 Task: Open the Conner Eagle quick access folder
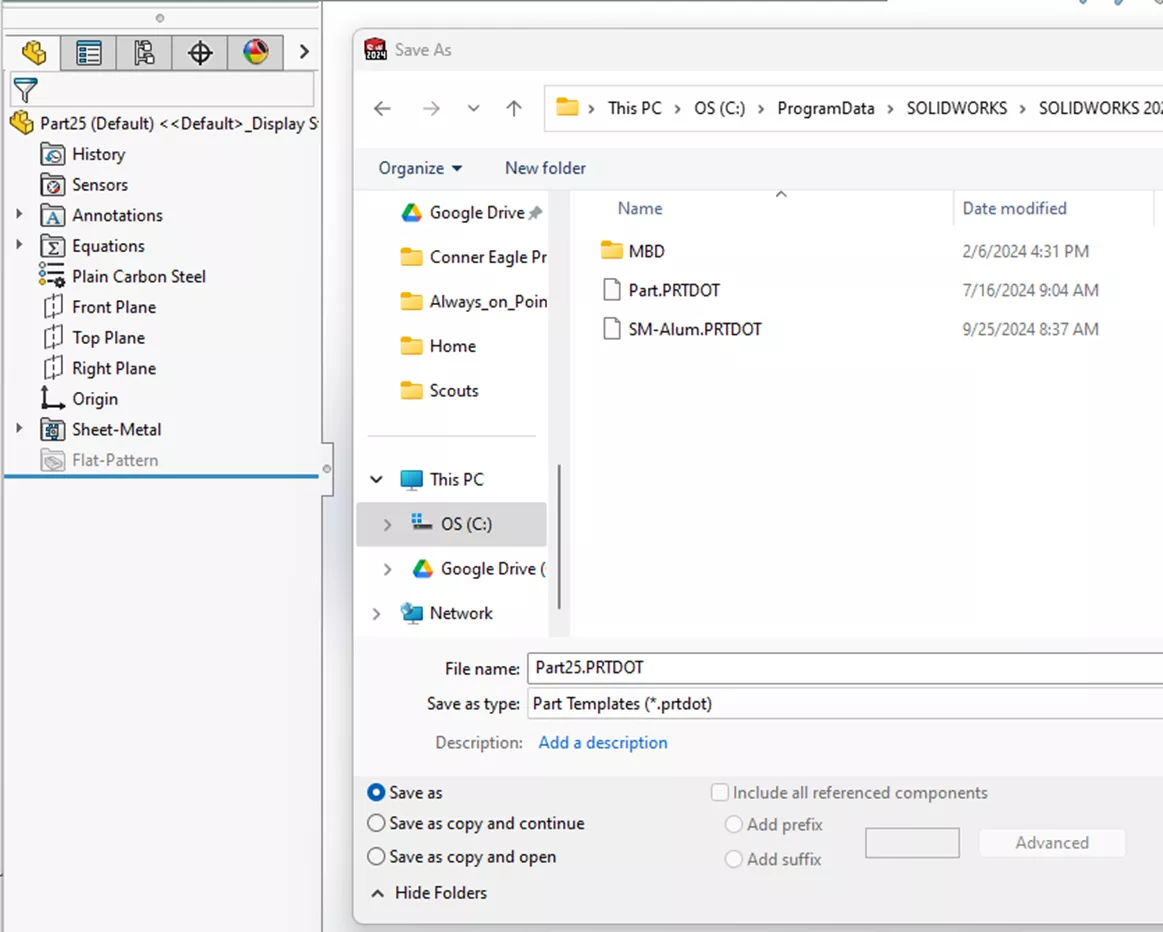(472, 257)
